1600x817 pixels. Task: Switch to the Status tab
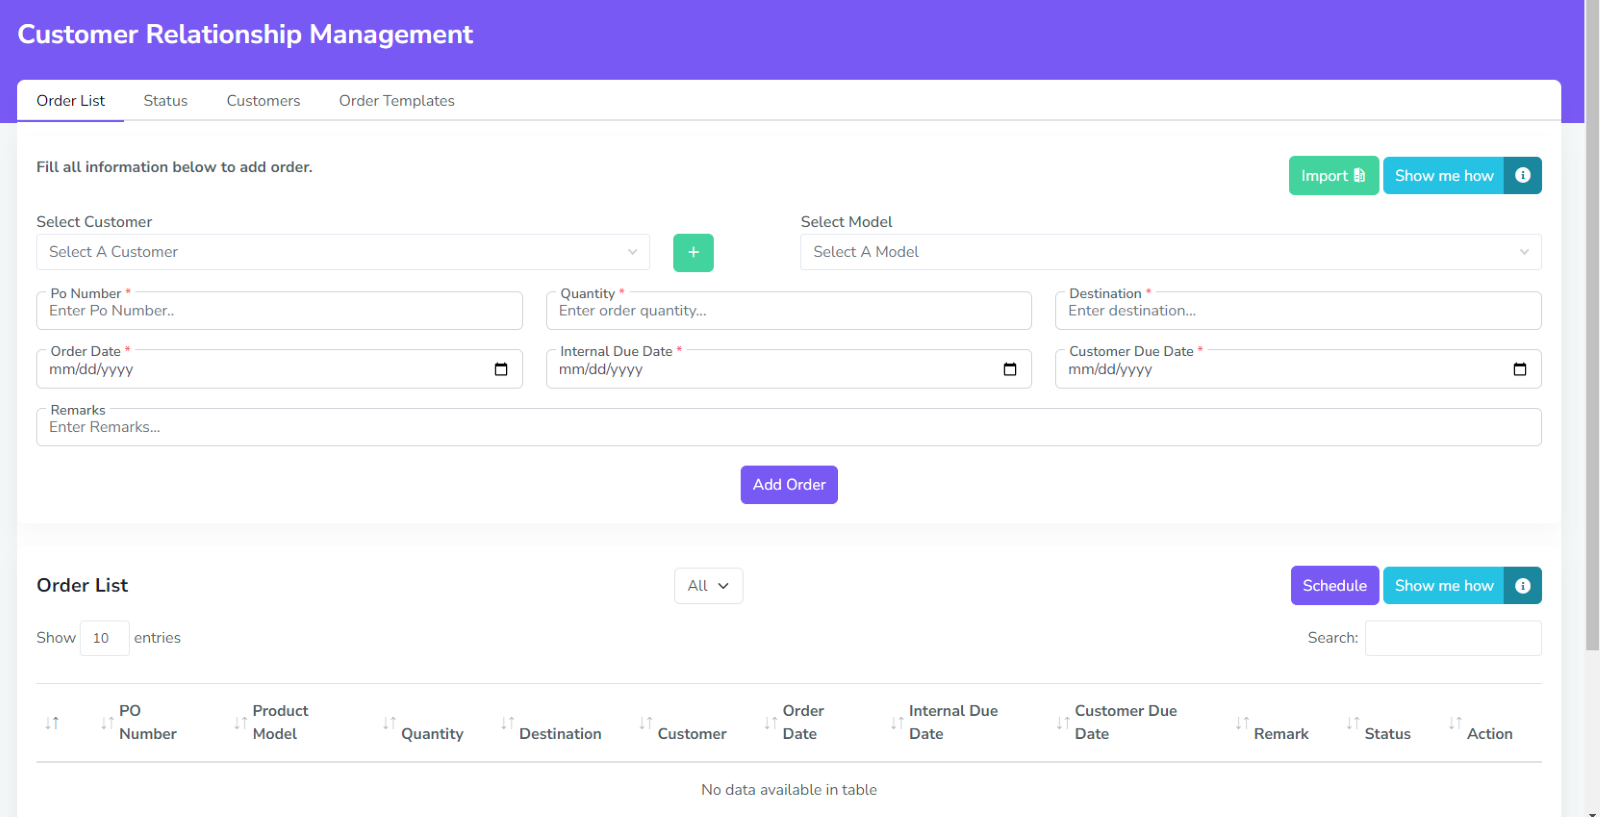165,101
